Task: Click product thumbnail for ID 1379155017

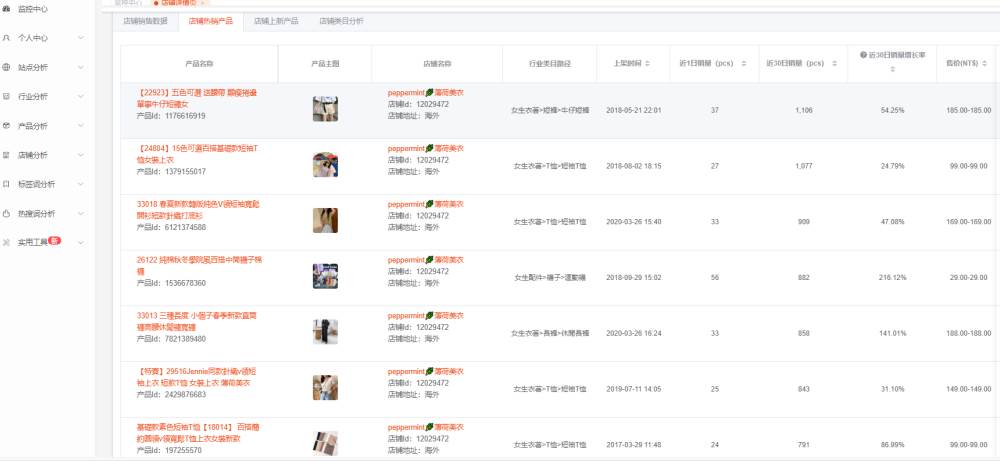Action: 325,165
